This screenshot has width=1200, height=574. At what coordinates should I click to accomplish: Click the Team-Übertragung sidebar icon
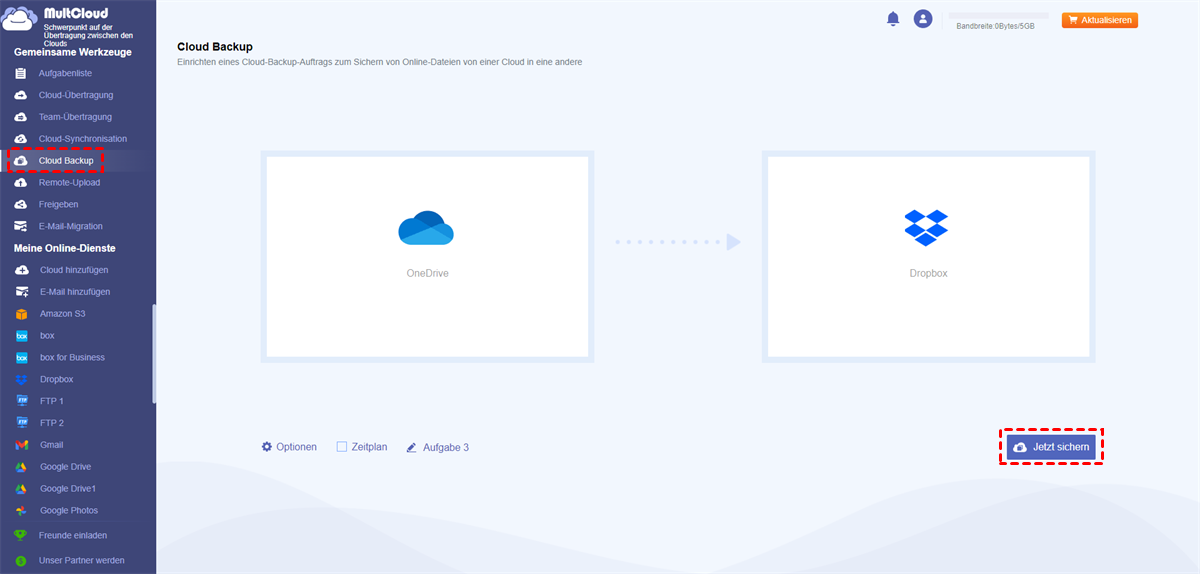point(21,117)
